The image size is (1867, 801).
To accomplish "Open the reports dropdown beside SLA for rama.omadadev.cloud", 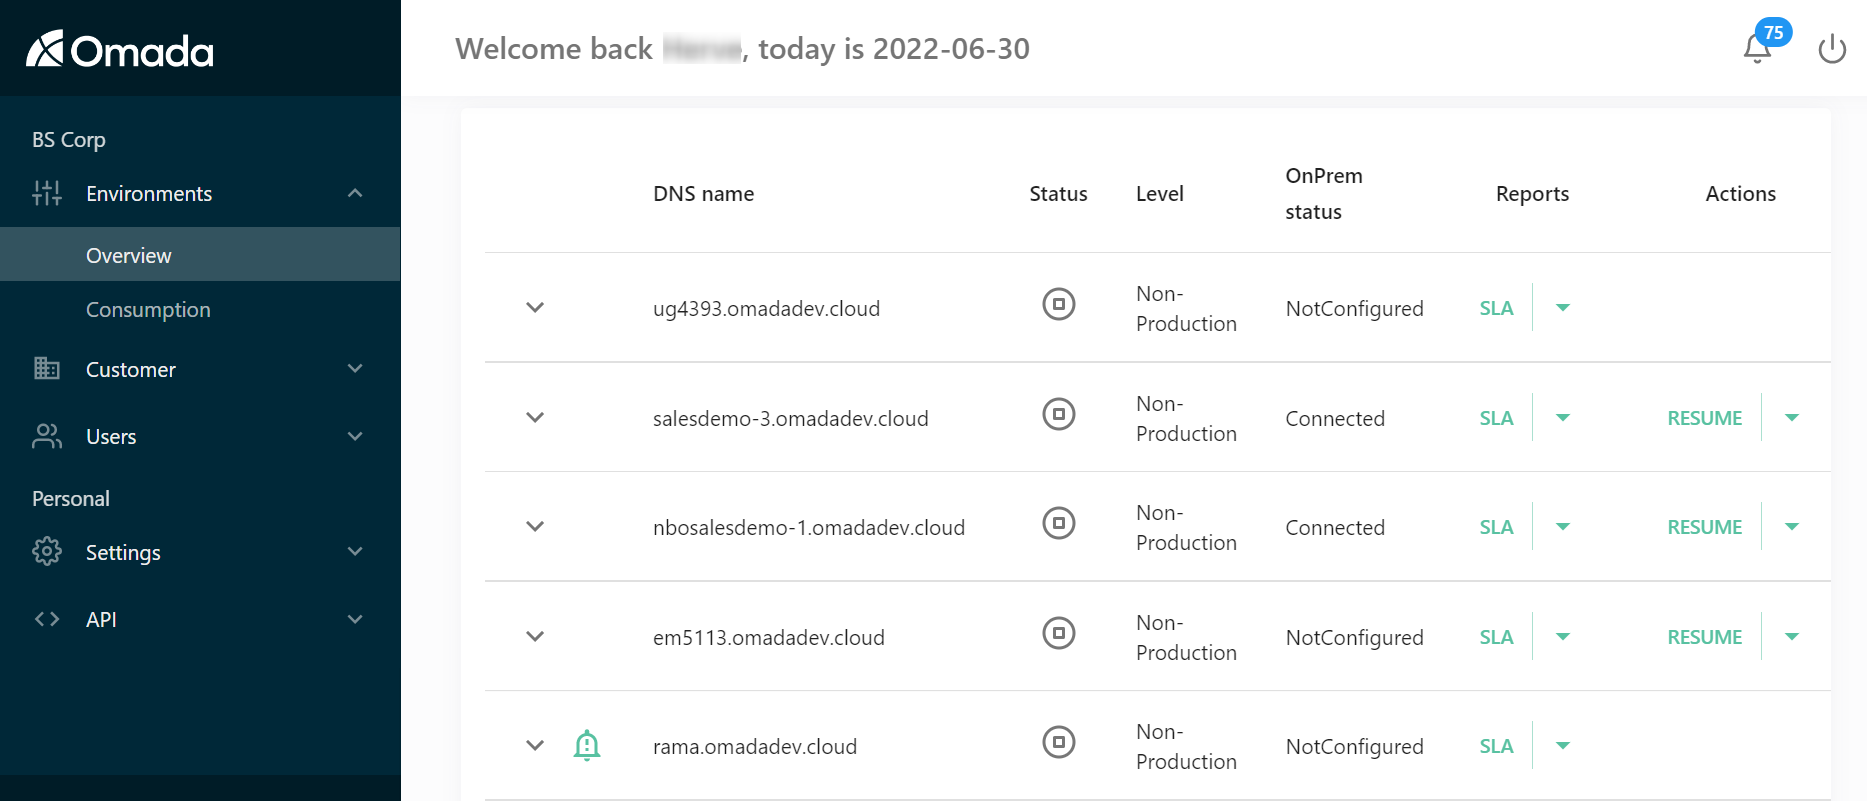I will pyautogui.click(x=1563, y=745).
